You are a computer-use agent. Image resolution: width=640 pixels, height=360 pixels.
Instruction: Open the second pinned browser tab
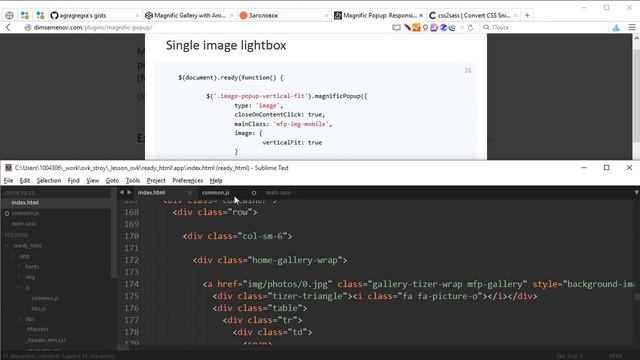point(25,16)
